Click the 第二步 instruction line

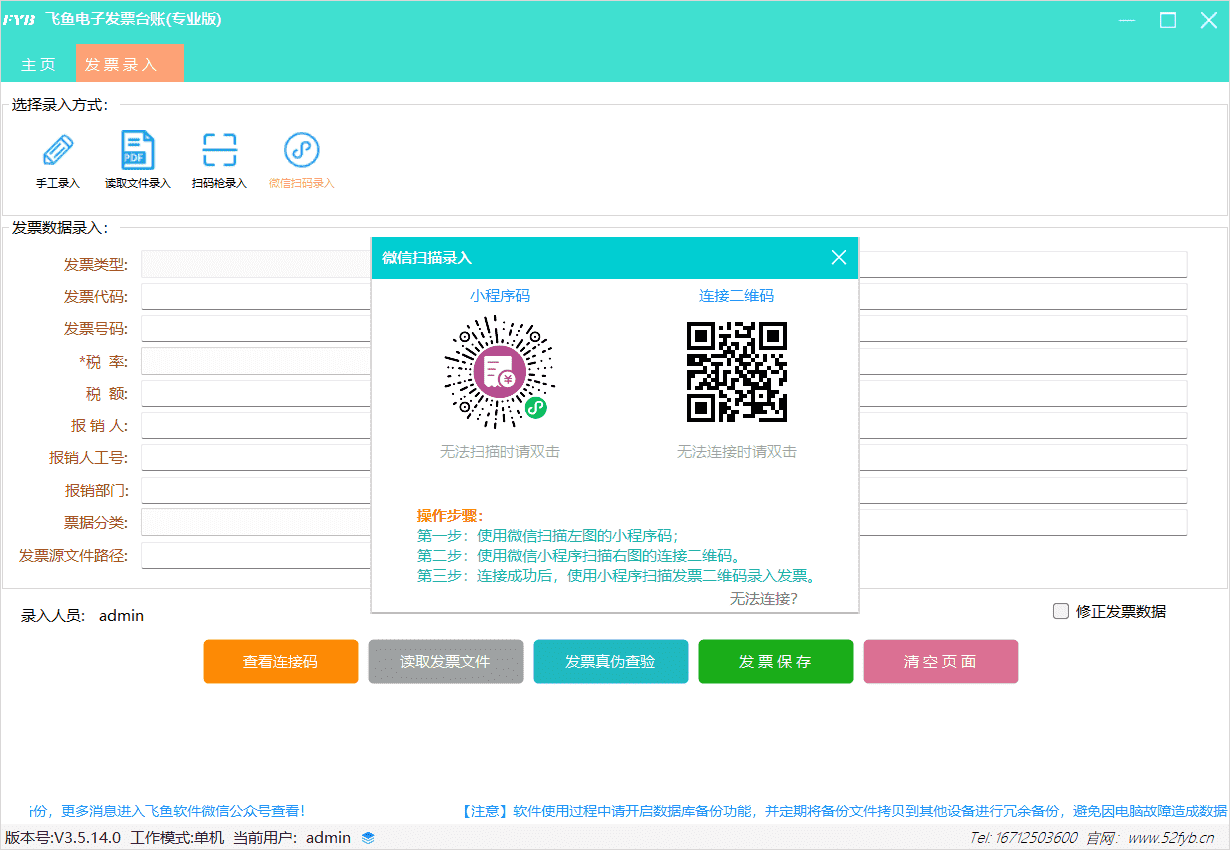coord(579,556)
